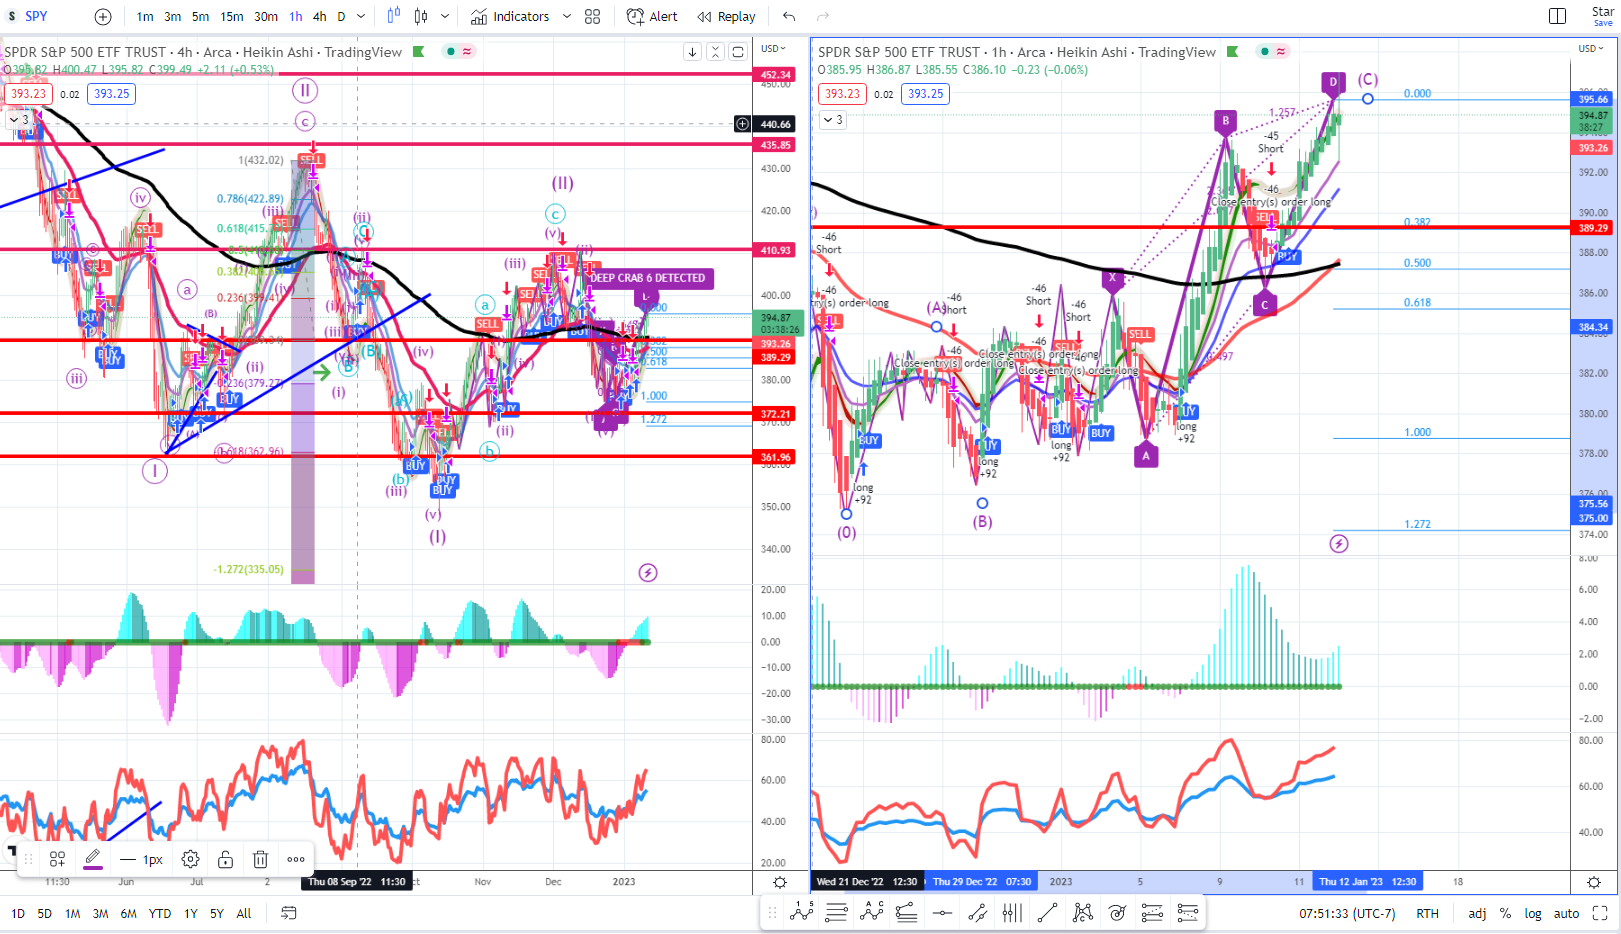1621x934 pixels.
Task: Select the 4h timeframe
Action: (x=319, y=16)
